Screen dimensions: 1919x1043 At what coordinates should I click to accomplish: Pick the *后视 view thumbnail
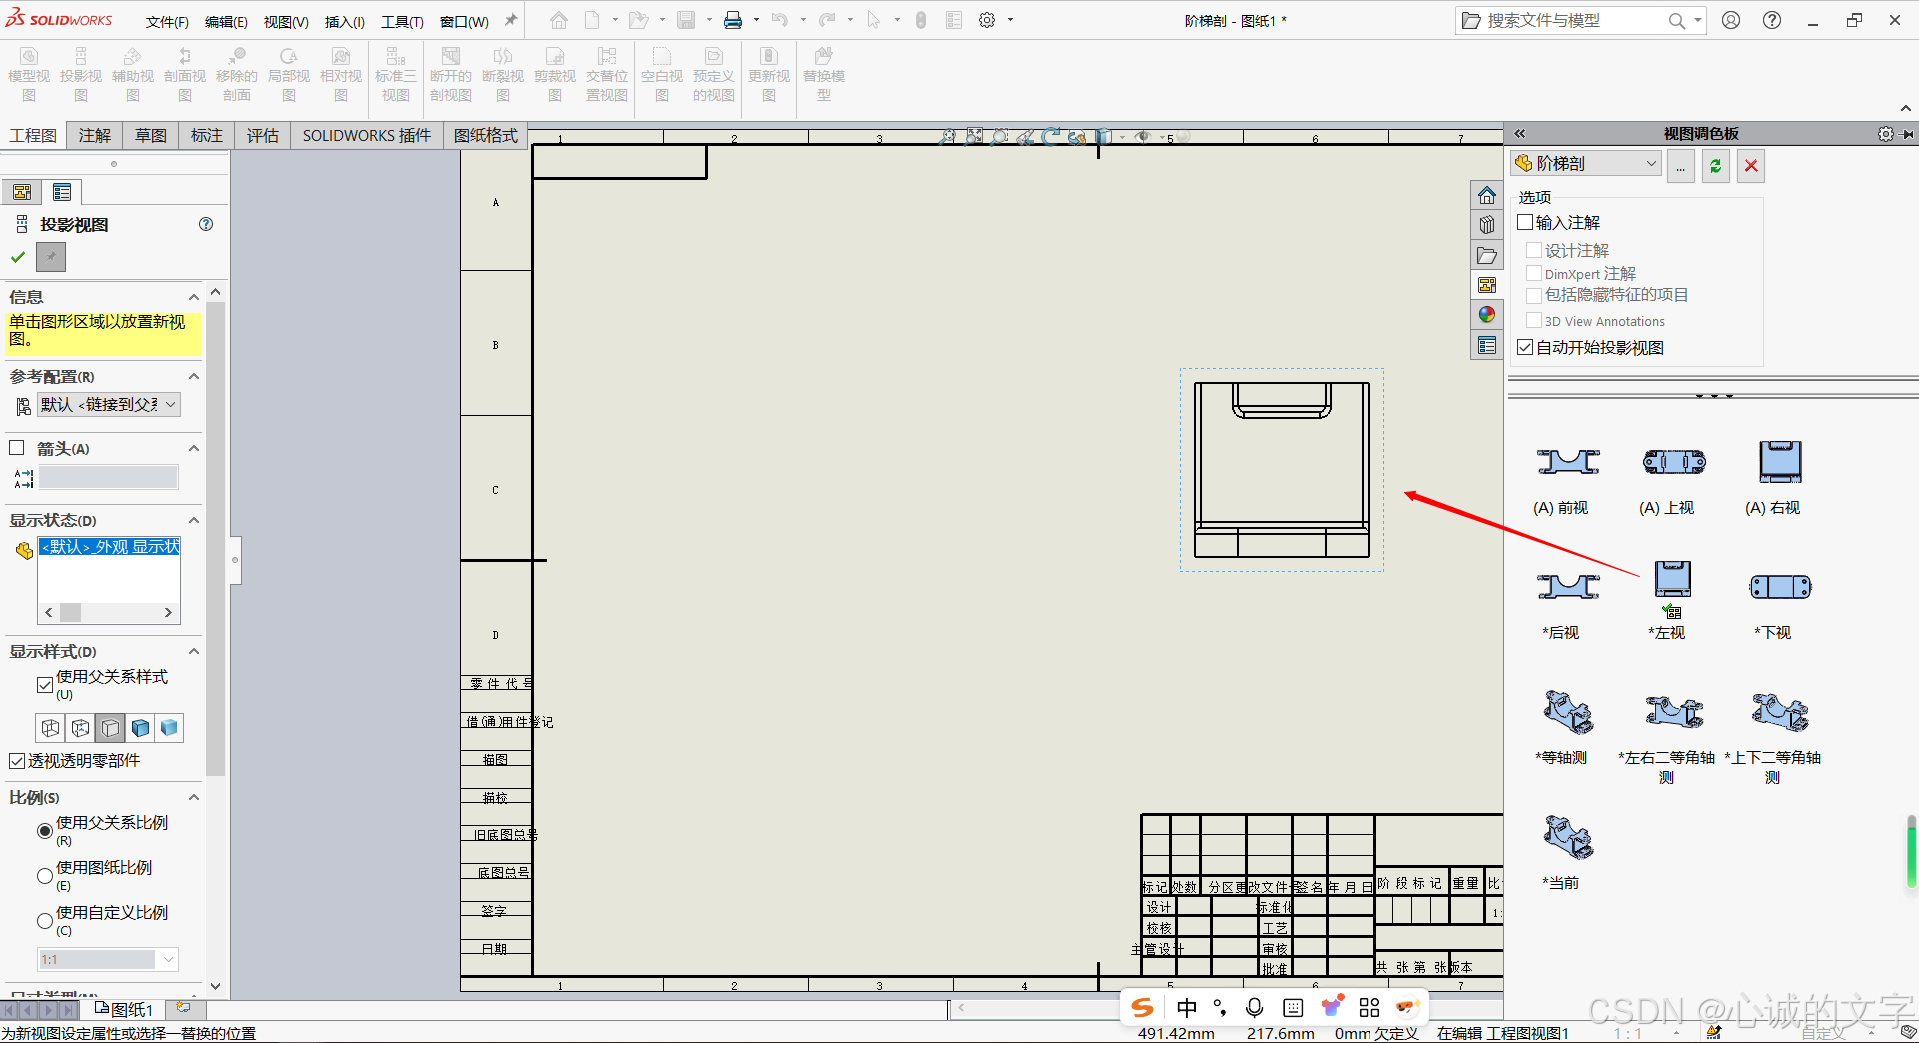point(1568,587)
